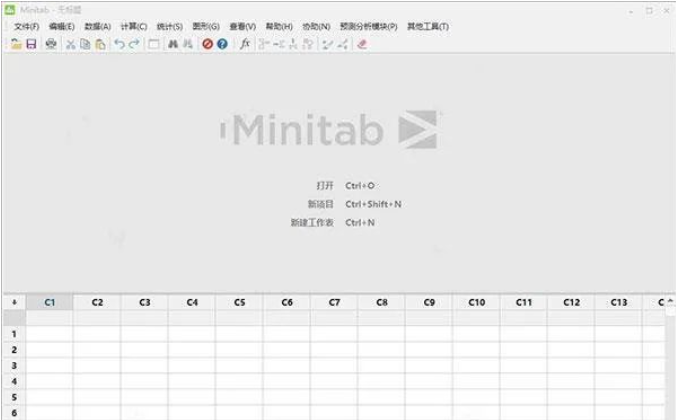Open the 其他工具(T) menu
Screen dimensions: 676x420
click(x=428, y=27)
